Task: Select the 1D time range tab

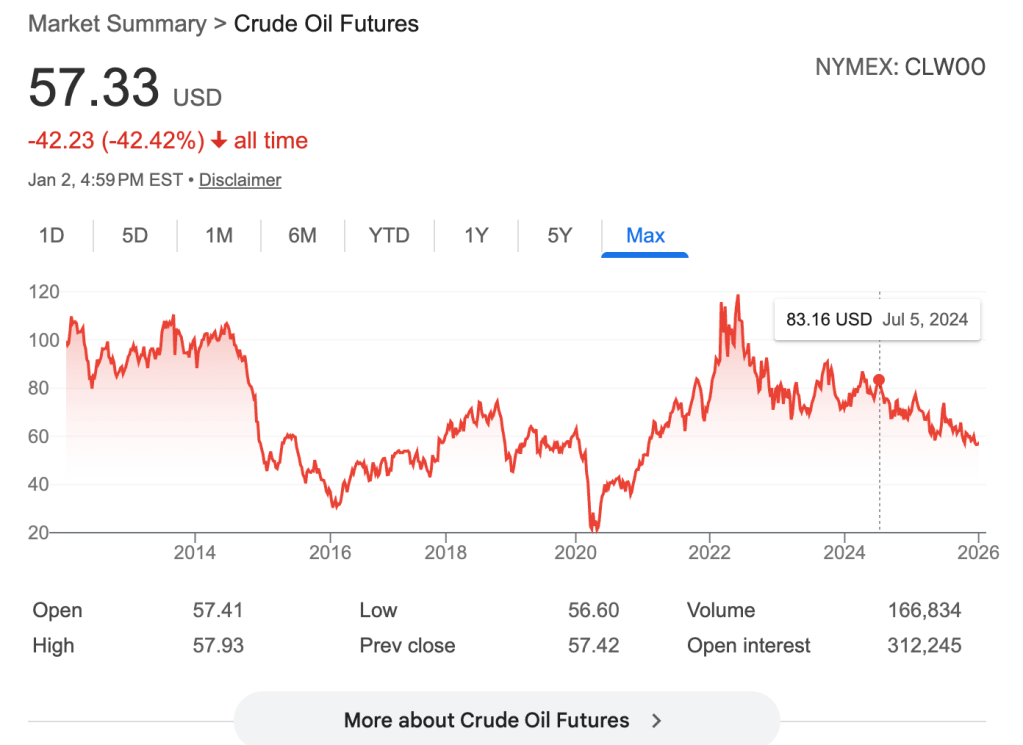Action: tap(51, 236)
